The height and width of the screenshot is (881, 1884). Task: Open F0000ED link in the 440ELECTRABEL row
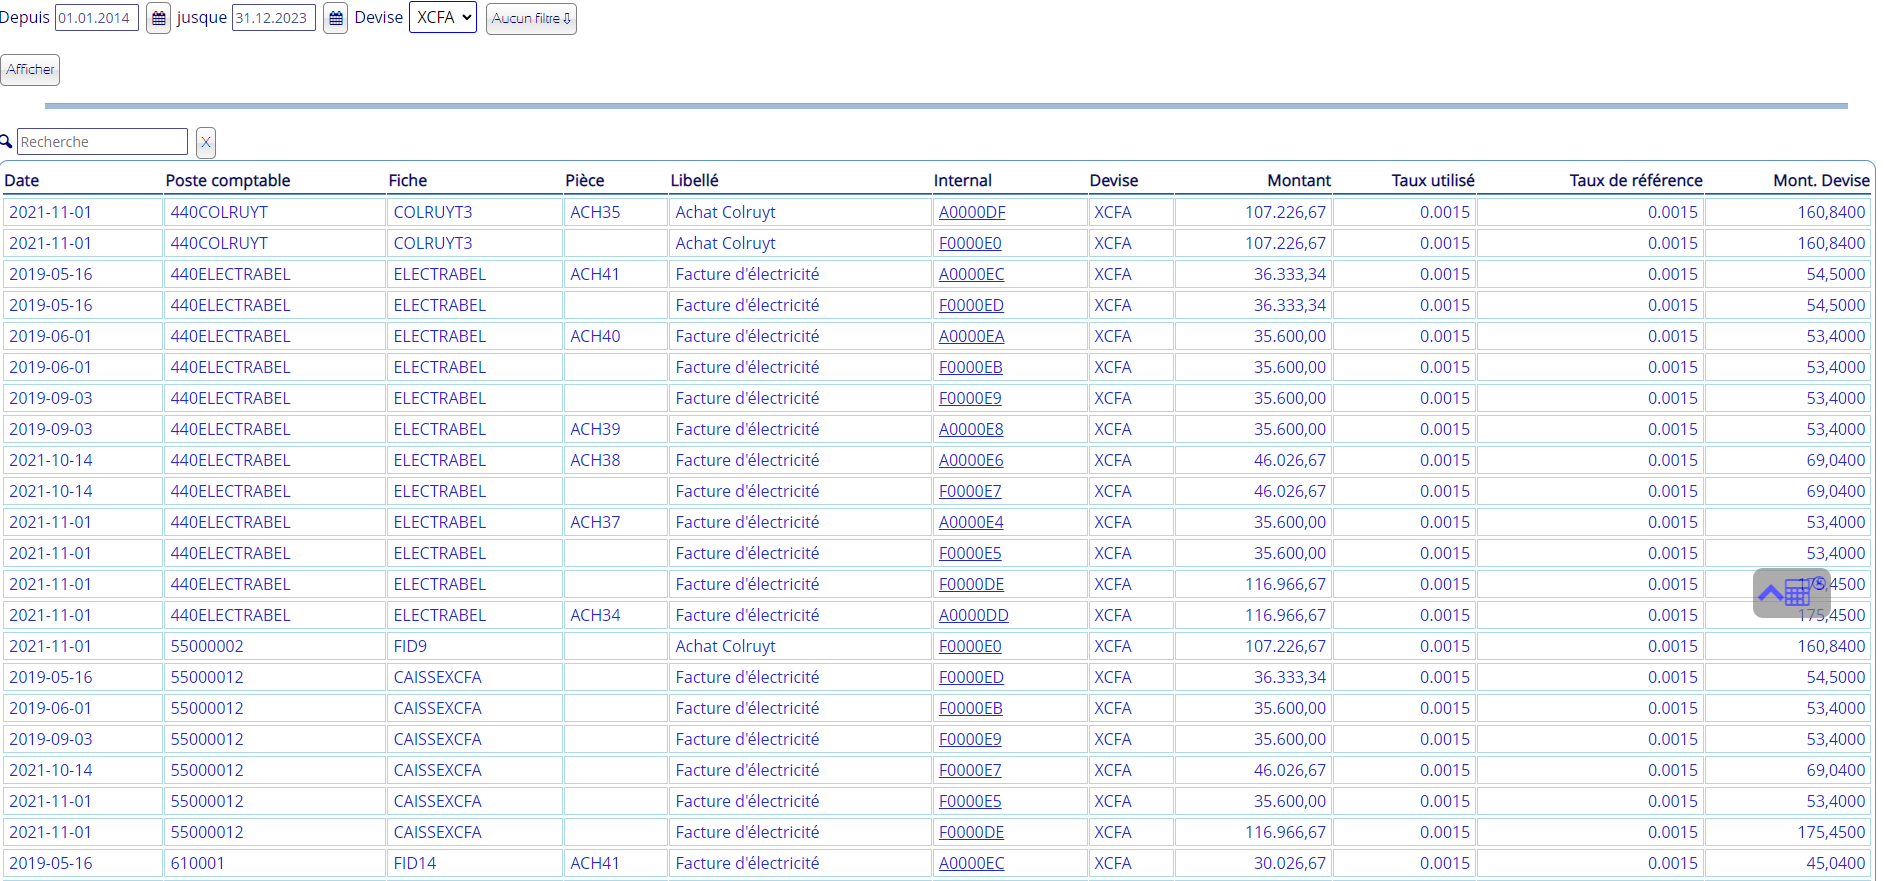(971, 305)
